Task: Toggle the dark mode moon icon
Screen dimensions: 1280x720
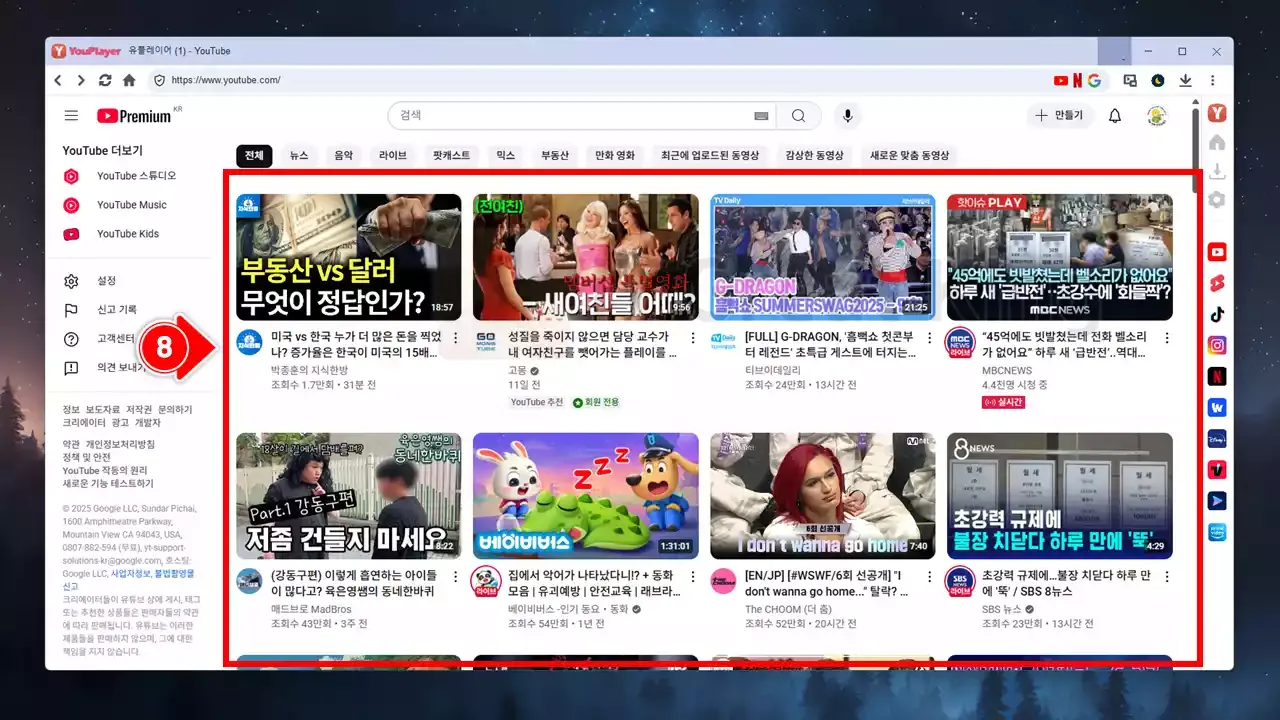Action: (x=1158, y=80)
